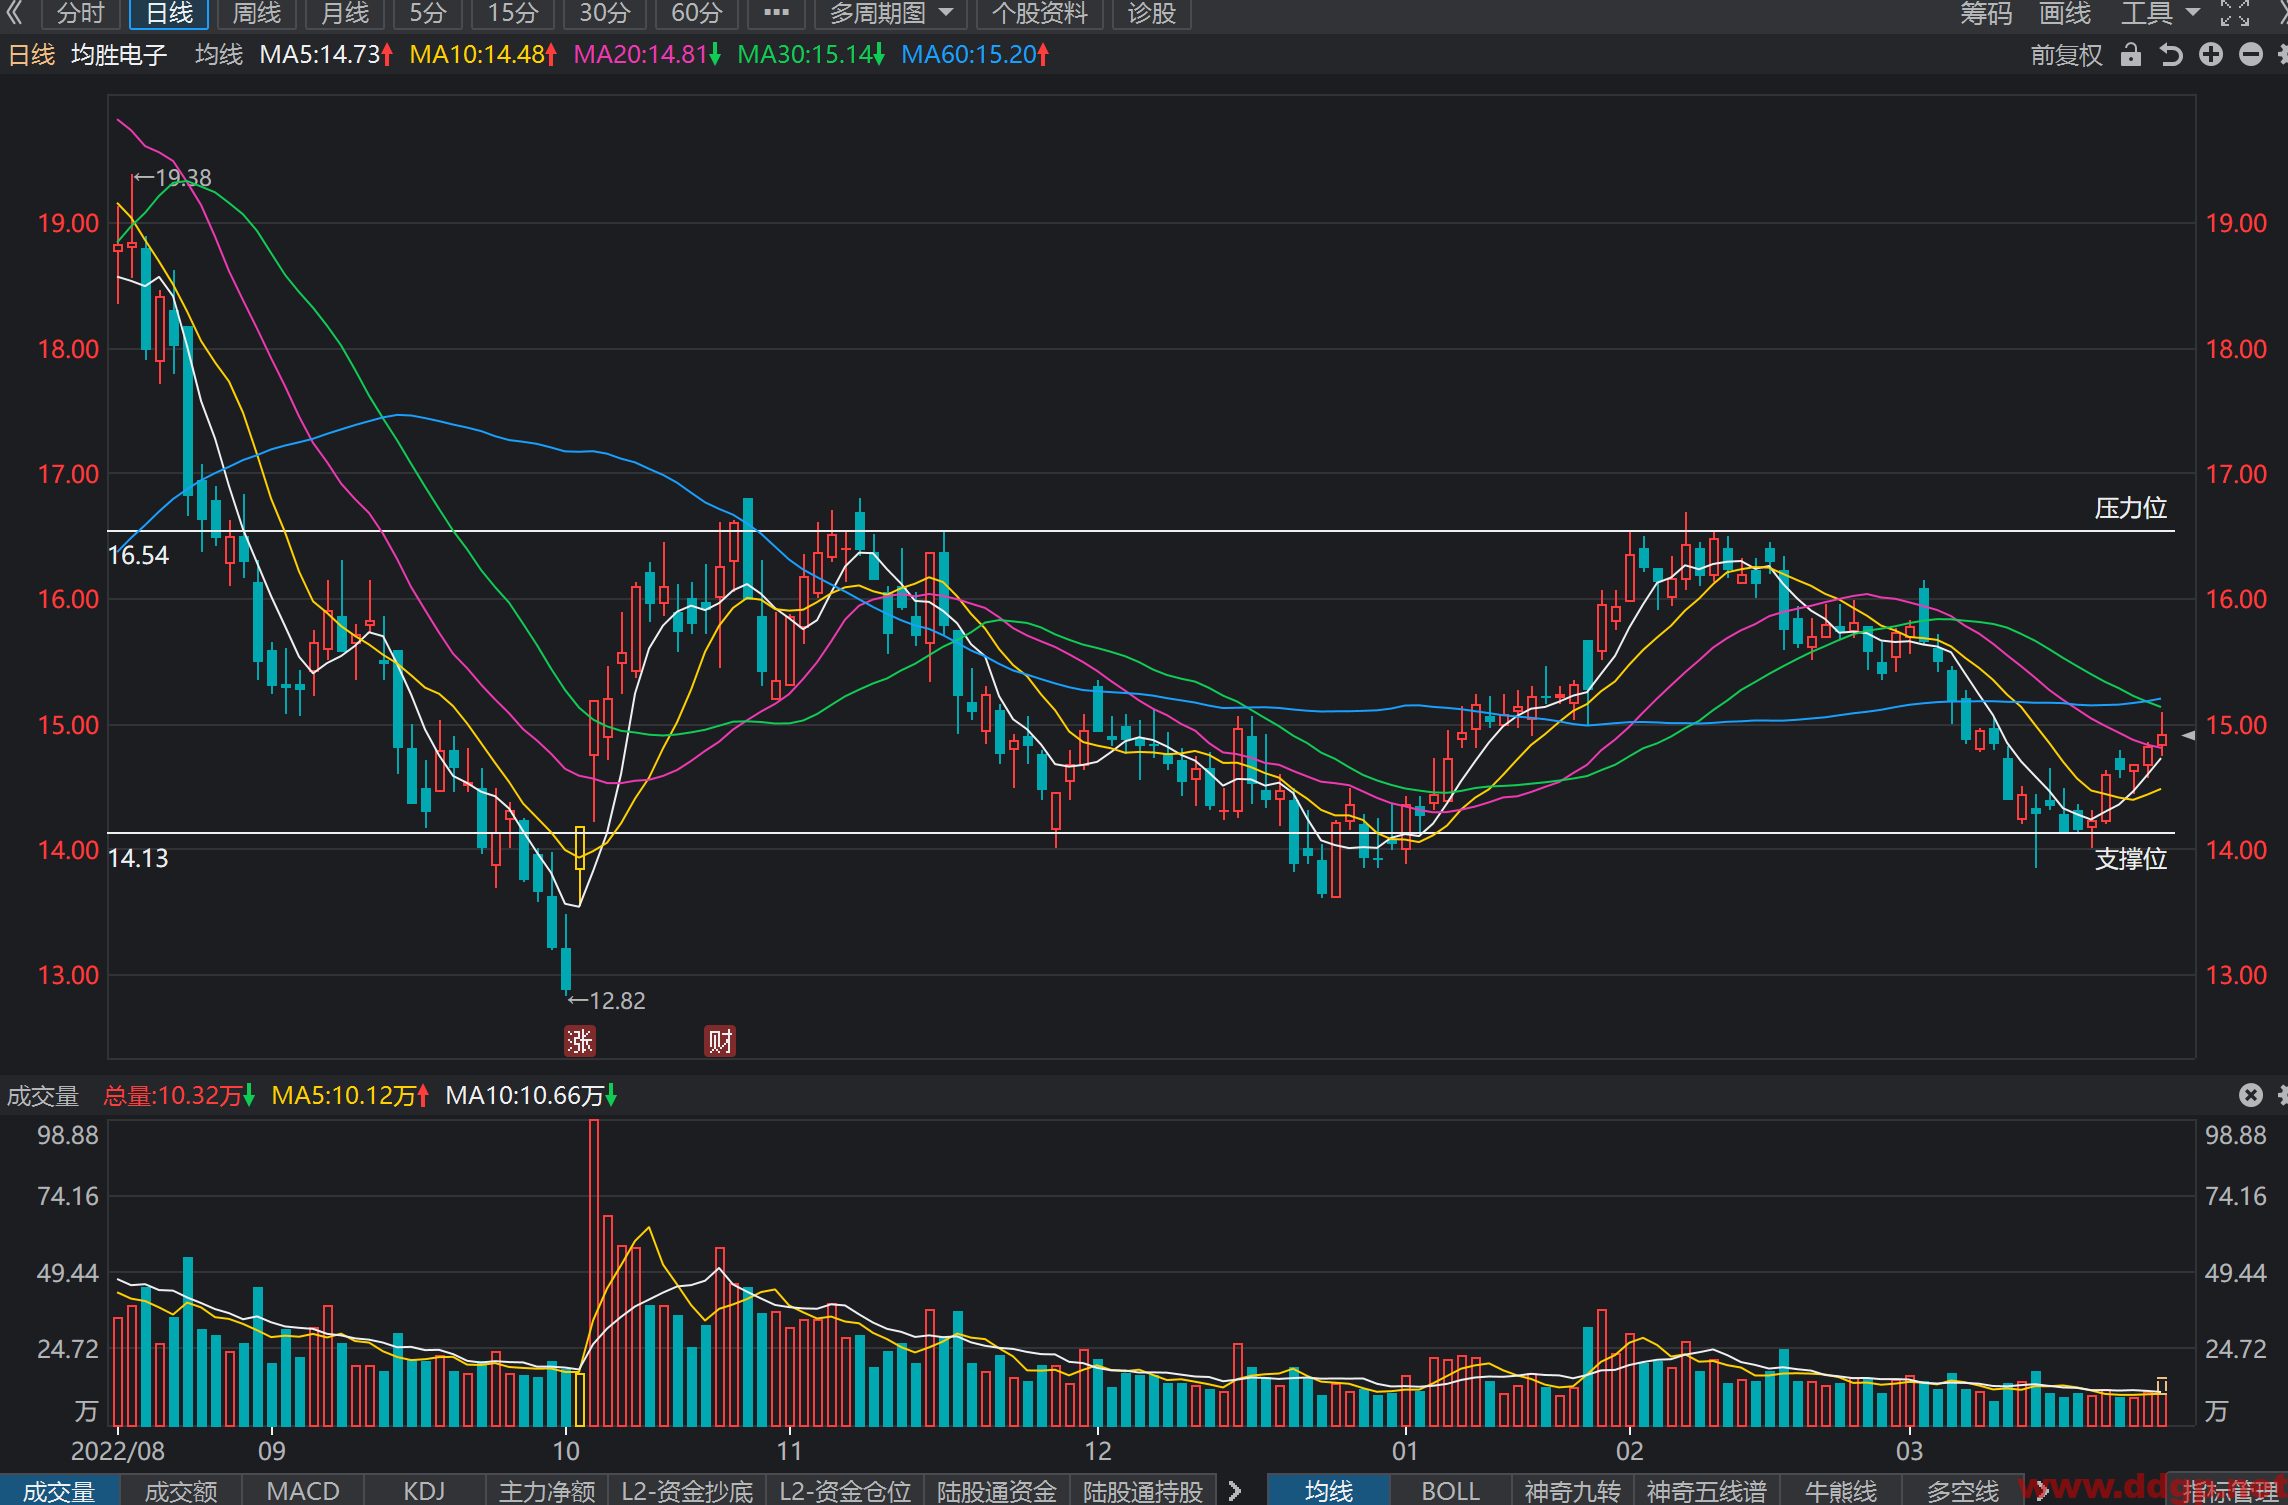Open the 多周期图 dropdown
This screenshot has width=2288, height=1505.
[890, 14]
